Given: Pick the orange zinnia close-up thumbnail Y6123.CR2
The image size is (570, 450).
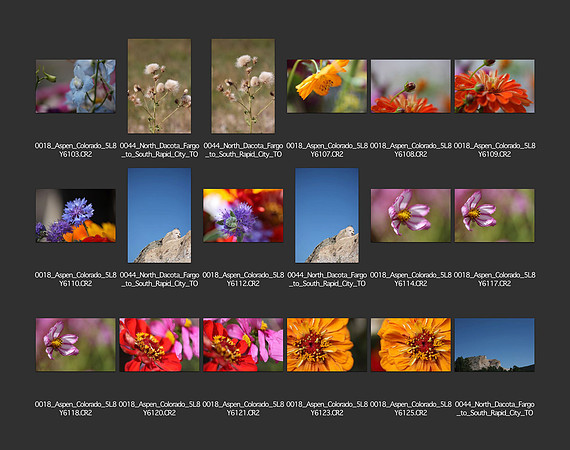Looking at the screenshot, I should coord(327,345).
